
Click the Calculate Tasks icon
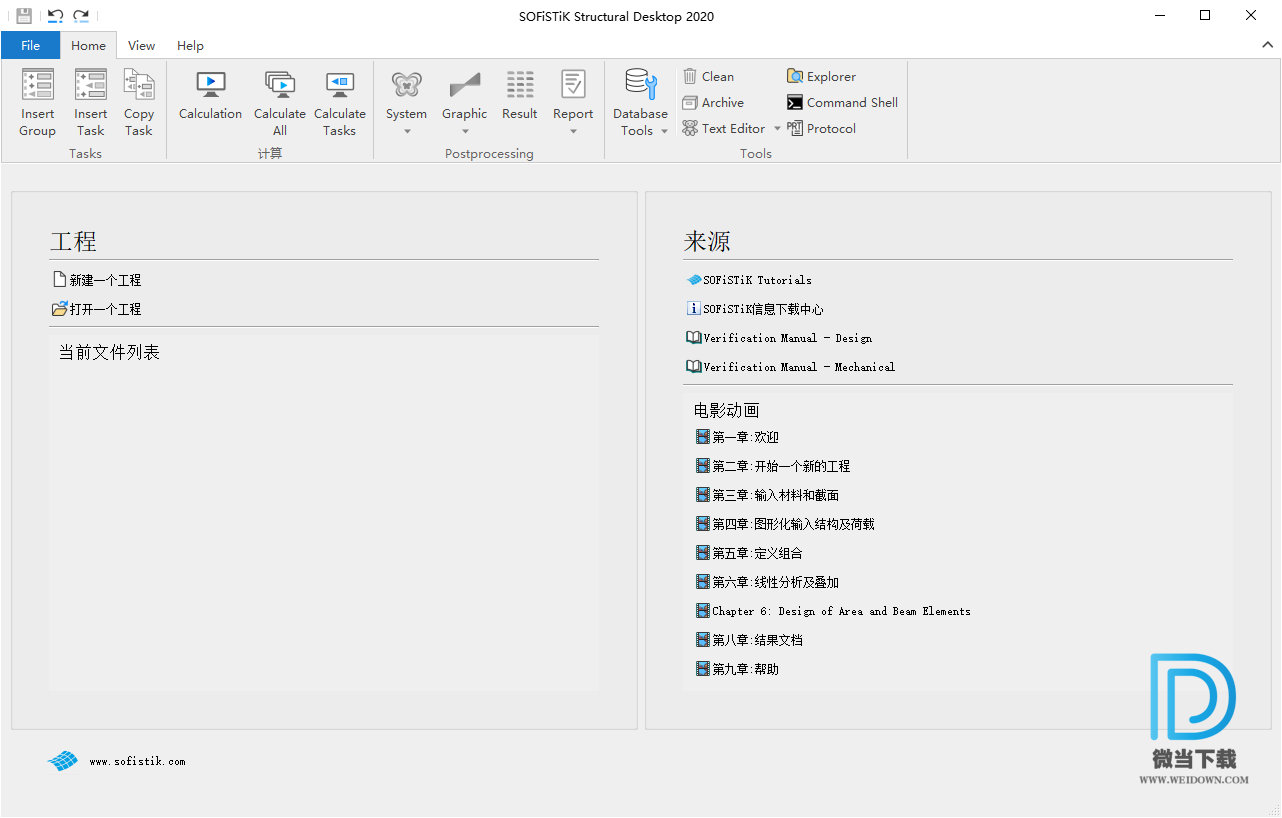tap(340, 85)
